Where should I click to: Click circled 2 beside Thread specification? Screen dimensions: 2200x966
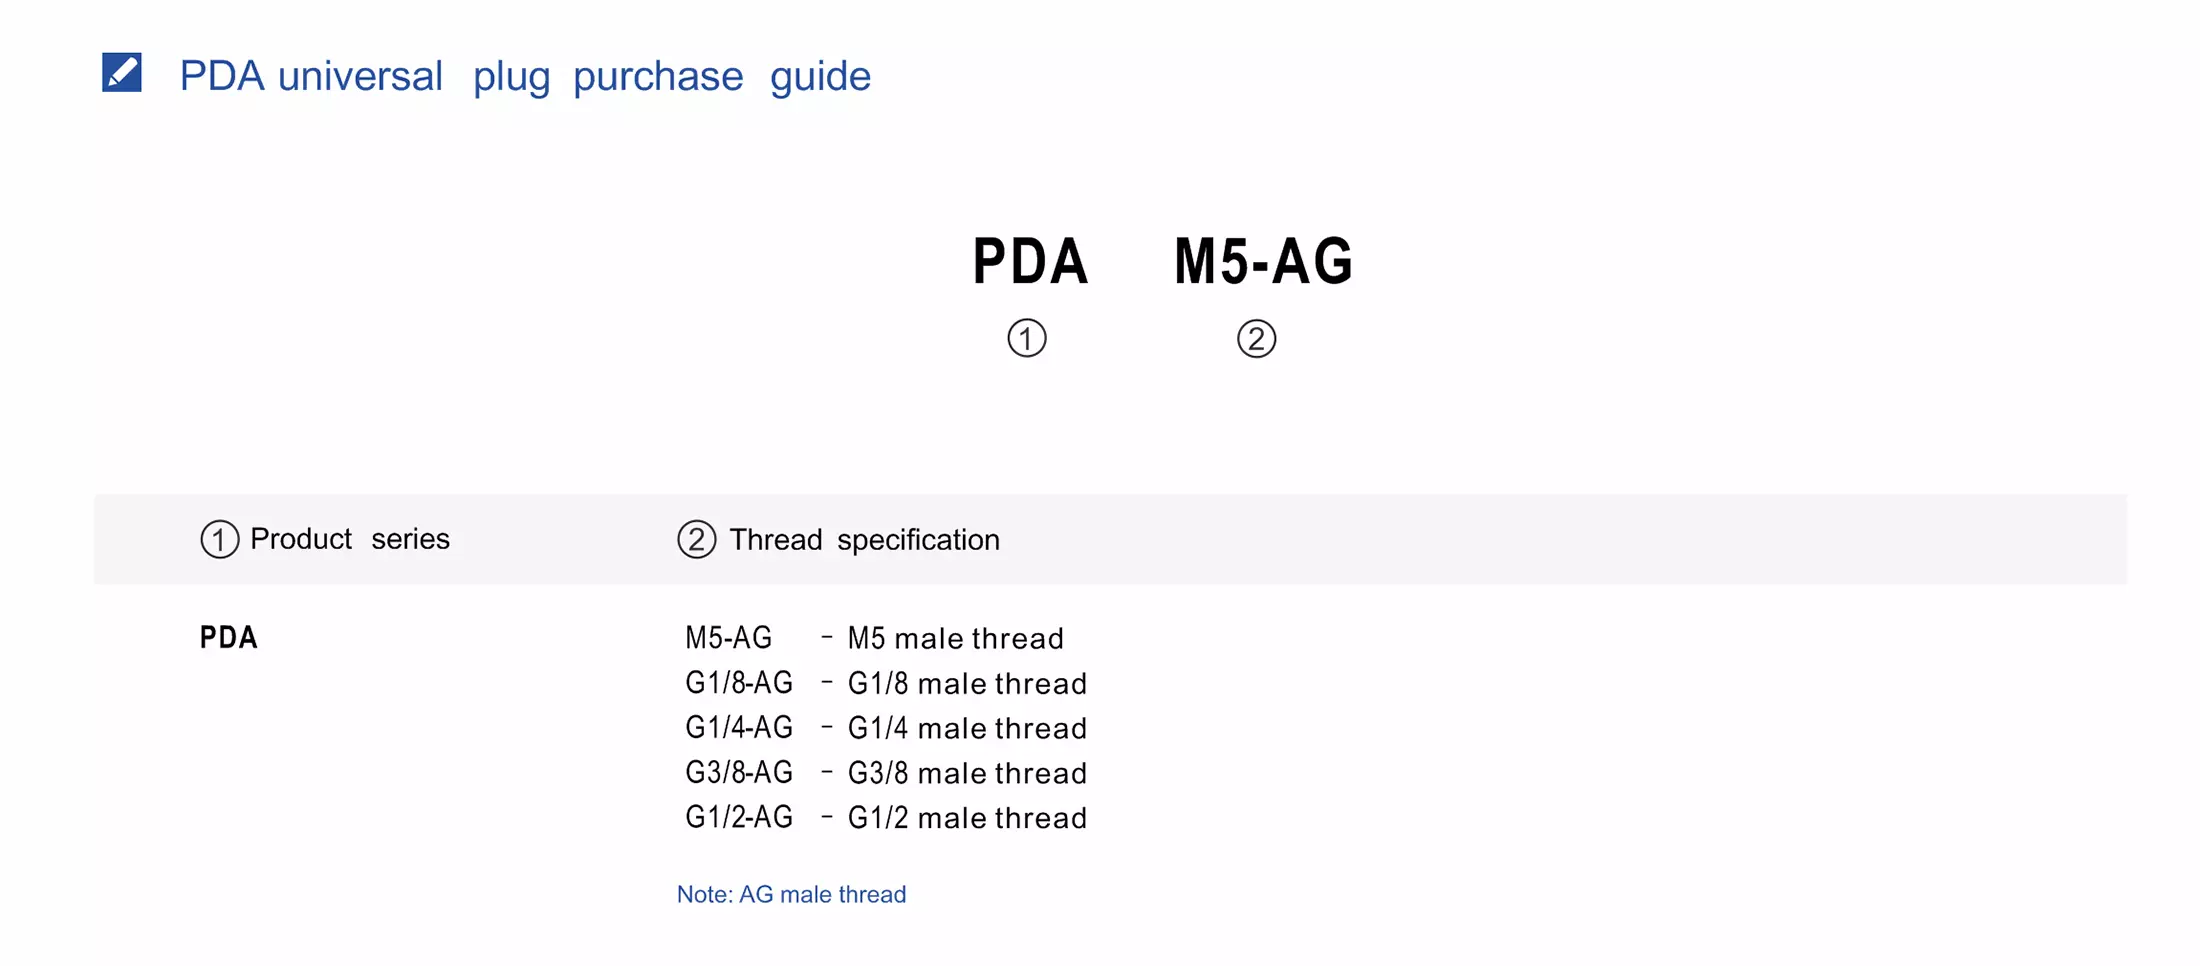pos(696,539)
